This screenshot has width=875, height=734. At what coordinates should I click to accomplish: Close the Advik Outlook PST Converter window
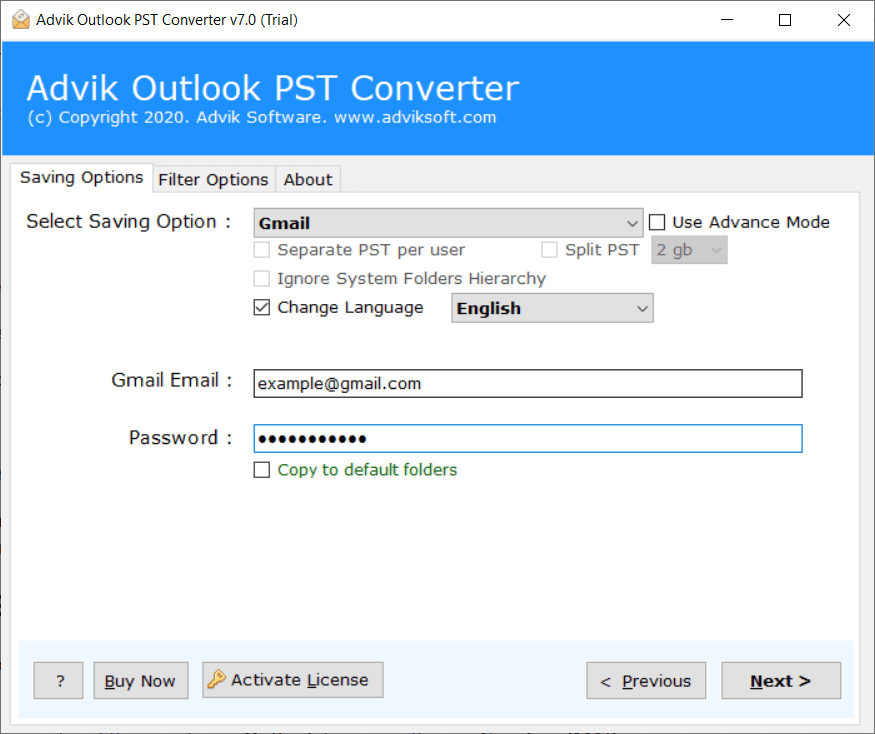(844, 20)
